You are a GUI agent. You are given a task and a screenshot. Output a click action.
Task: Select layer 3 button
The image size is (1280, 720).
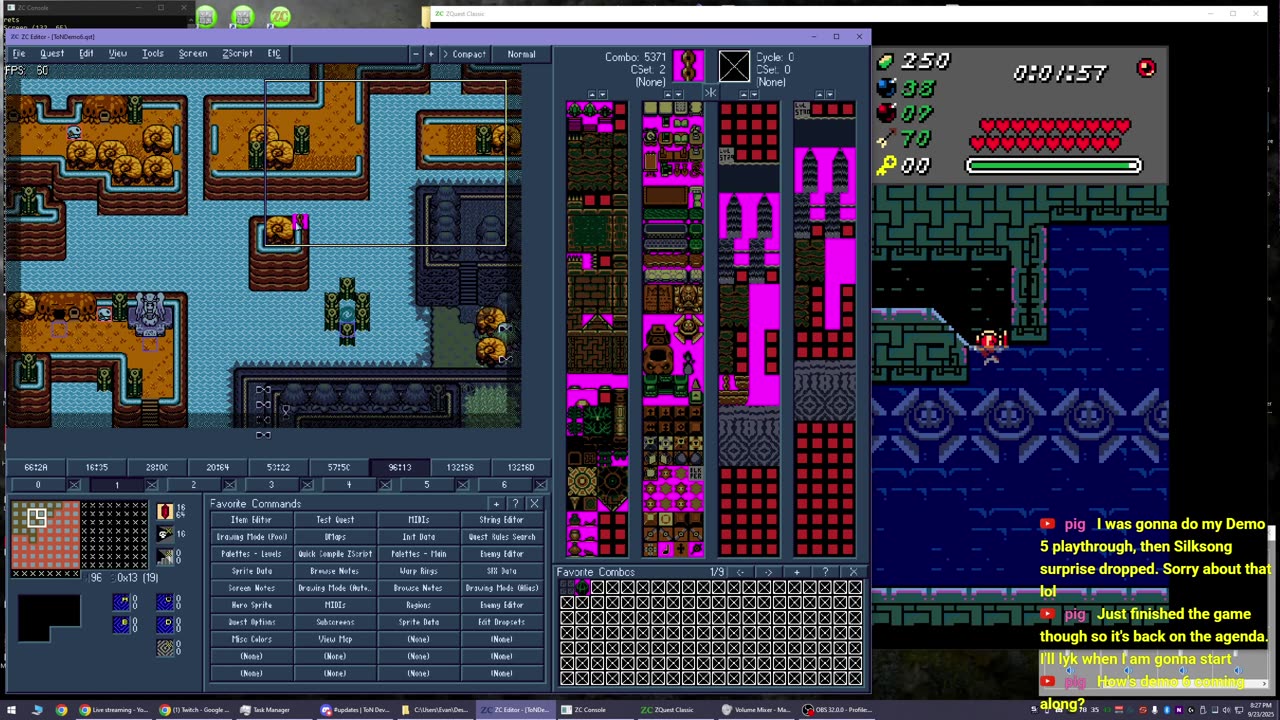(x=270, y=485)
